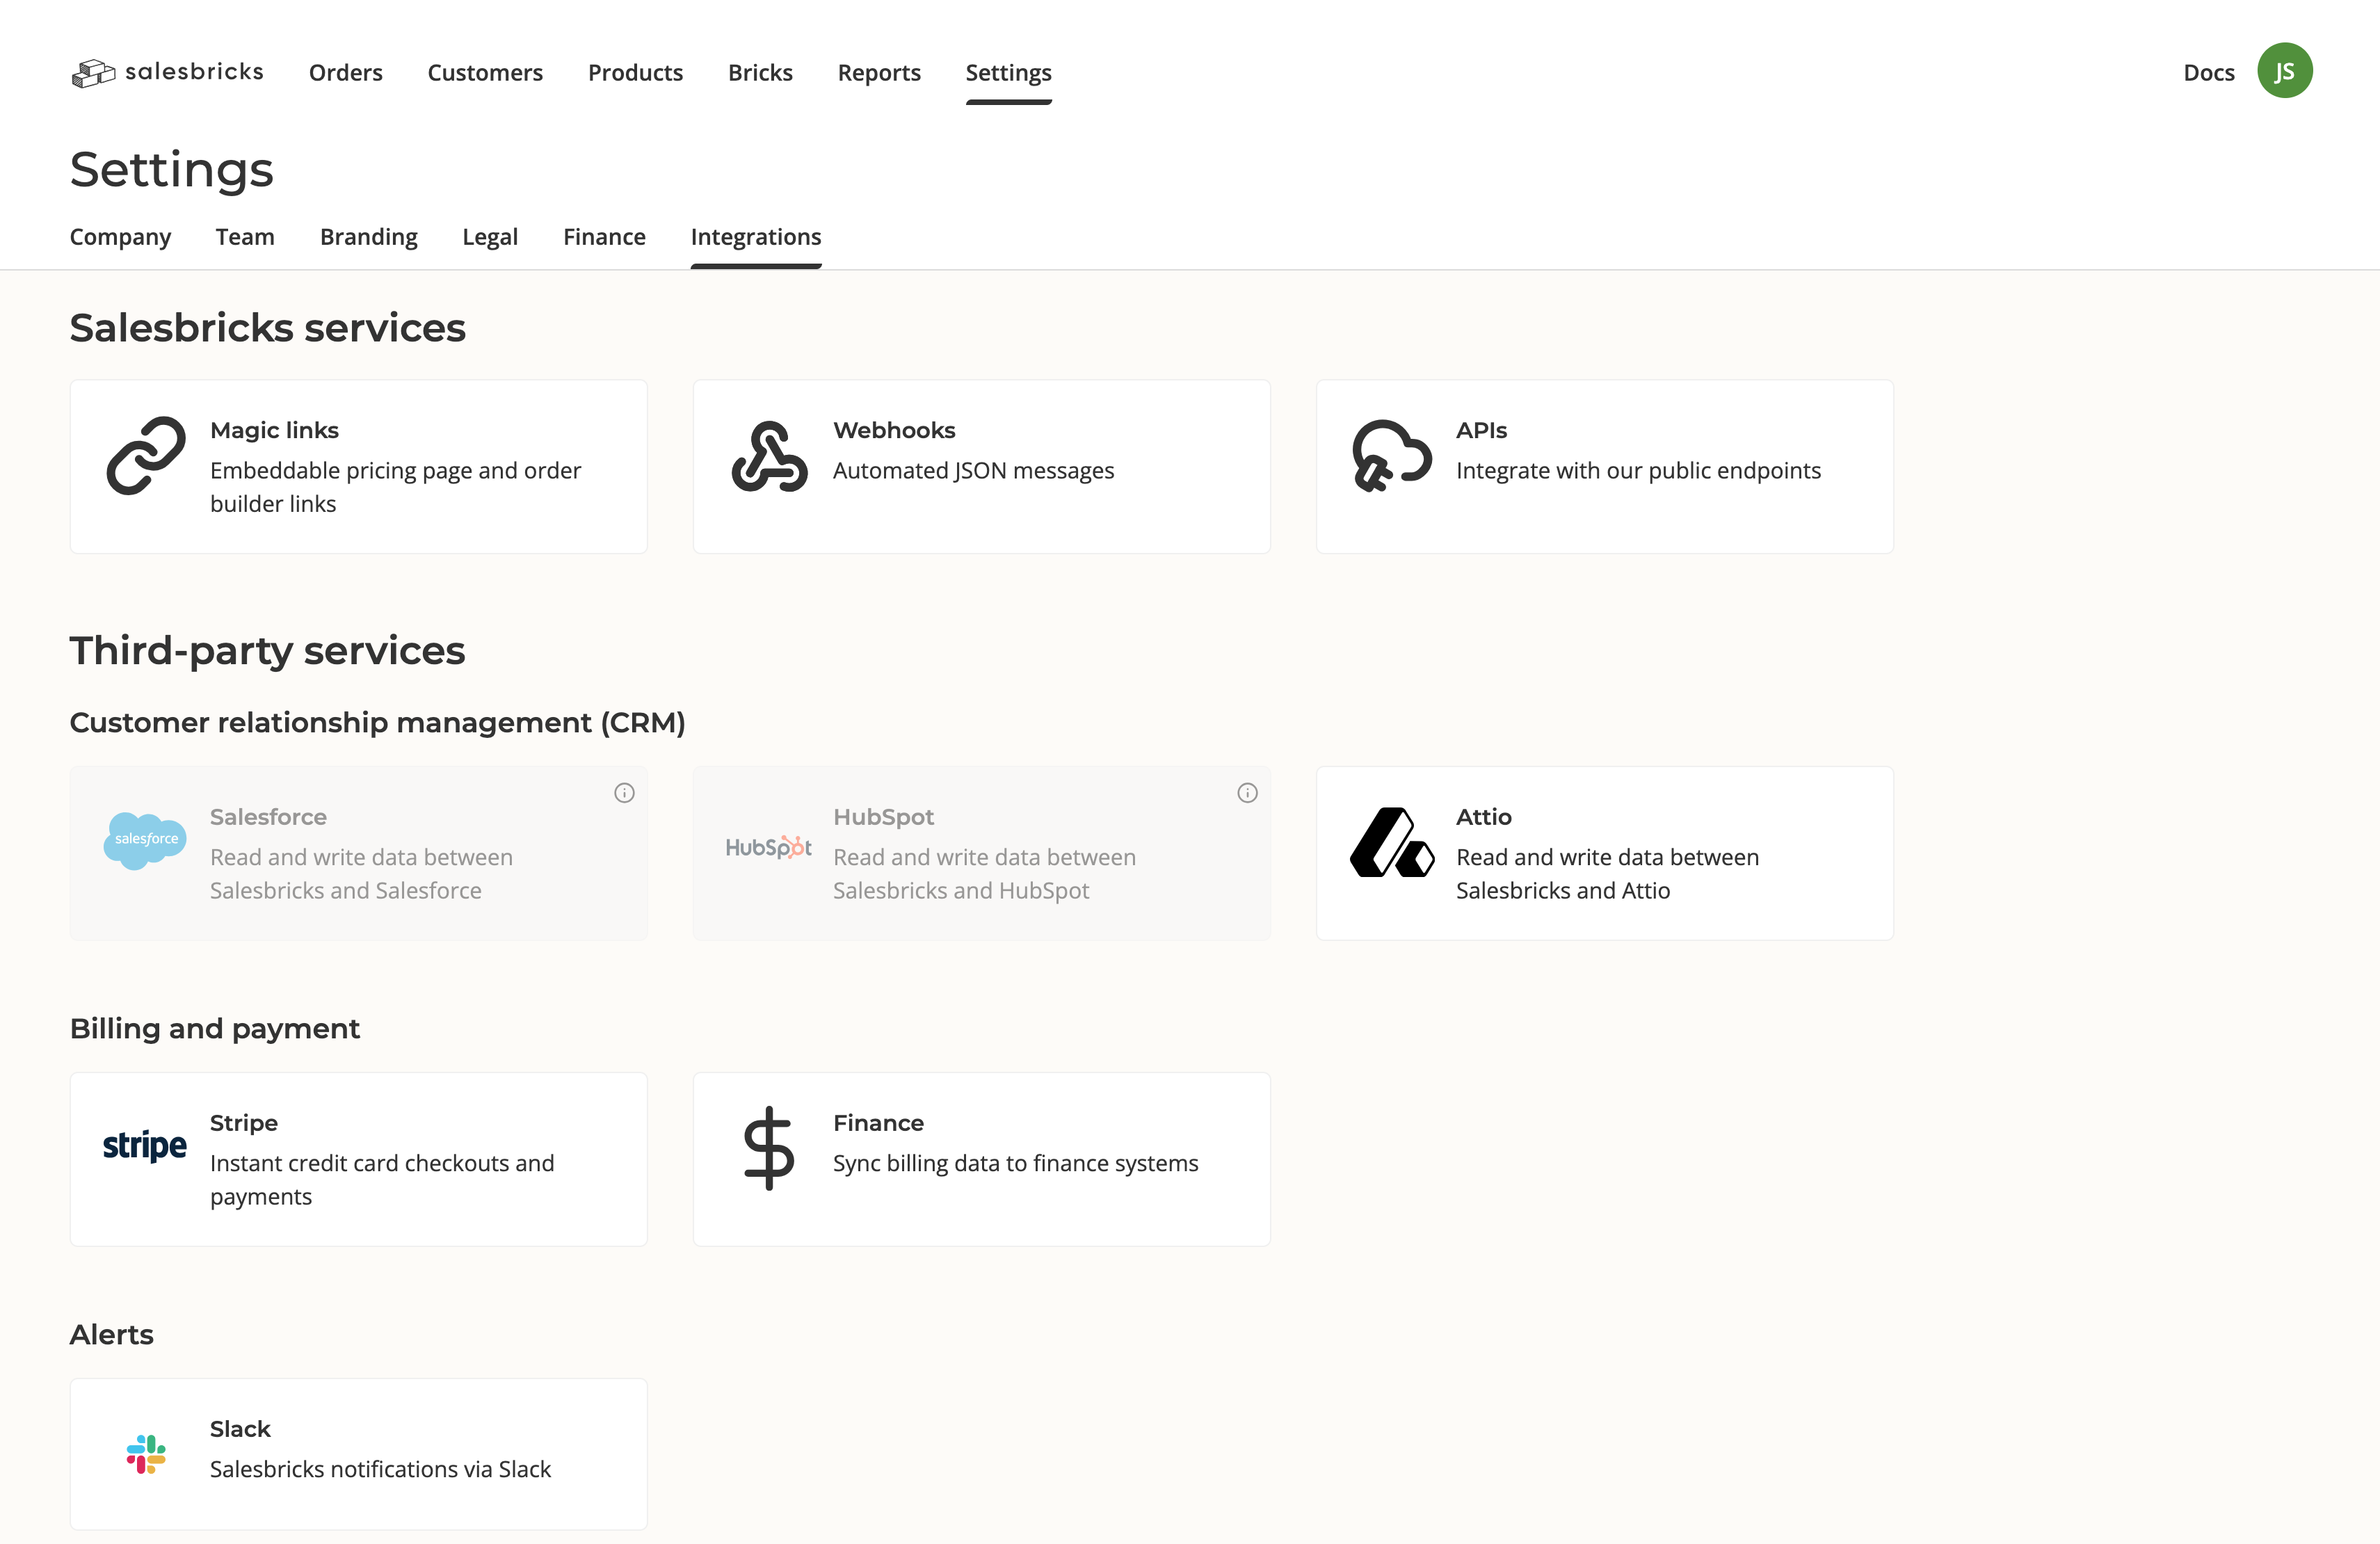2380x1544 pixels.
Task: Open the Reports navigation item
Action: point(878,72)
